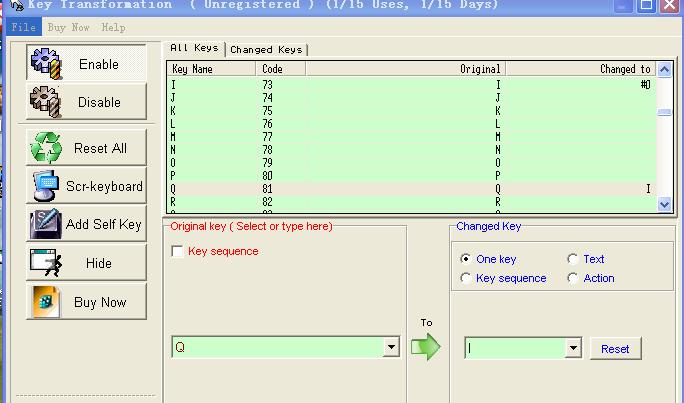Enable the Key sequence checkbox
Screen dimensions: 684x403
(x=178, y=252)
